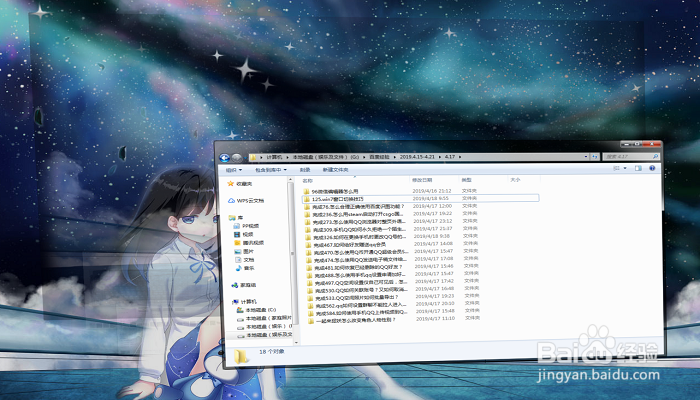
Task: Select folder 125.win7窗口切换技巧
Action: (x=420, y=199)
